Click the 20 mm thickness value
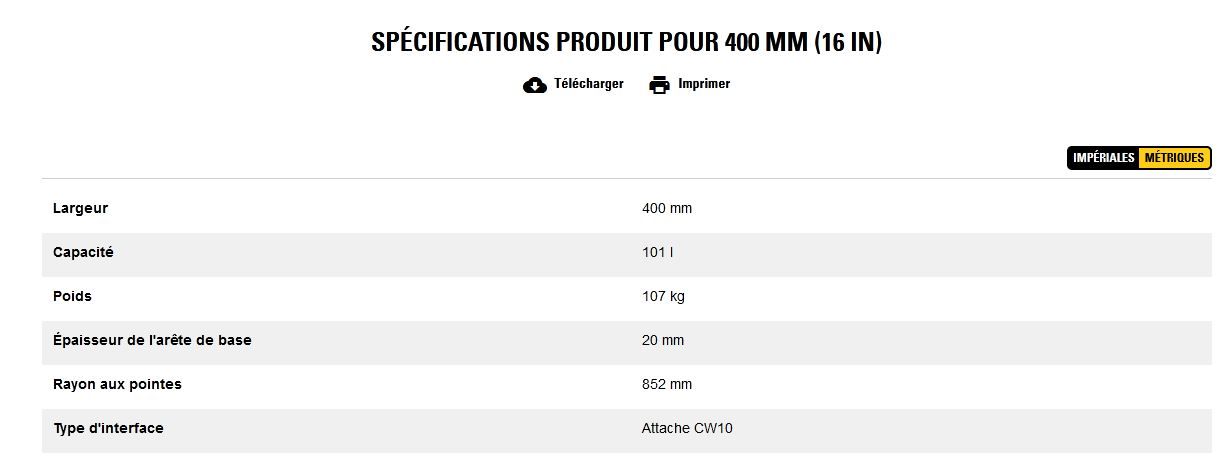Image resolution: width=1219 pixels, height=469 pixels. coord(663,340)
